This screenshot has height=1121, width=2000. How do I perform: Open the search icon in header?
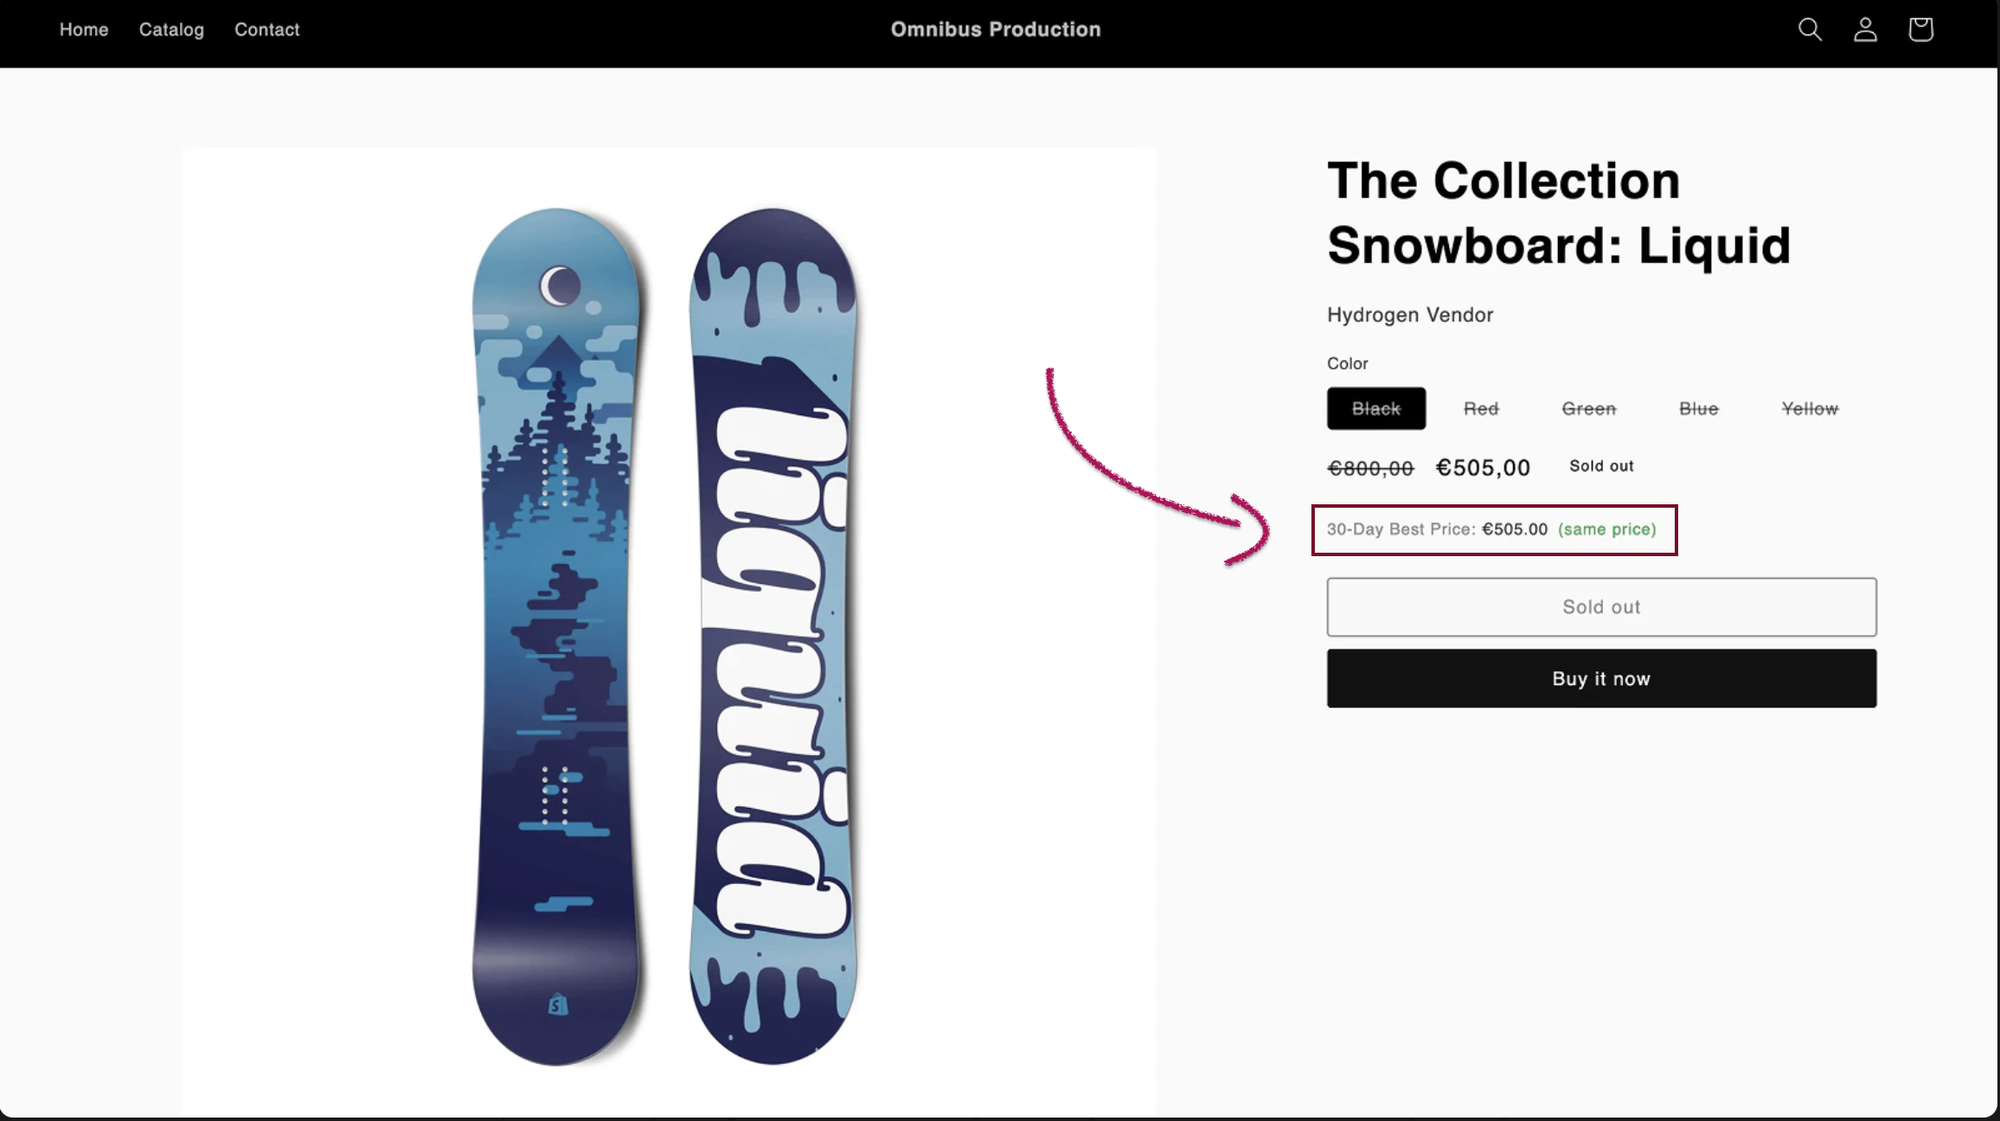pos(1809,30)
